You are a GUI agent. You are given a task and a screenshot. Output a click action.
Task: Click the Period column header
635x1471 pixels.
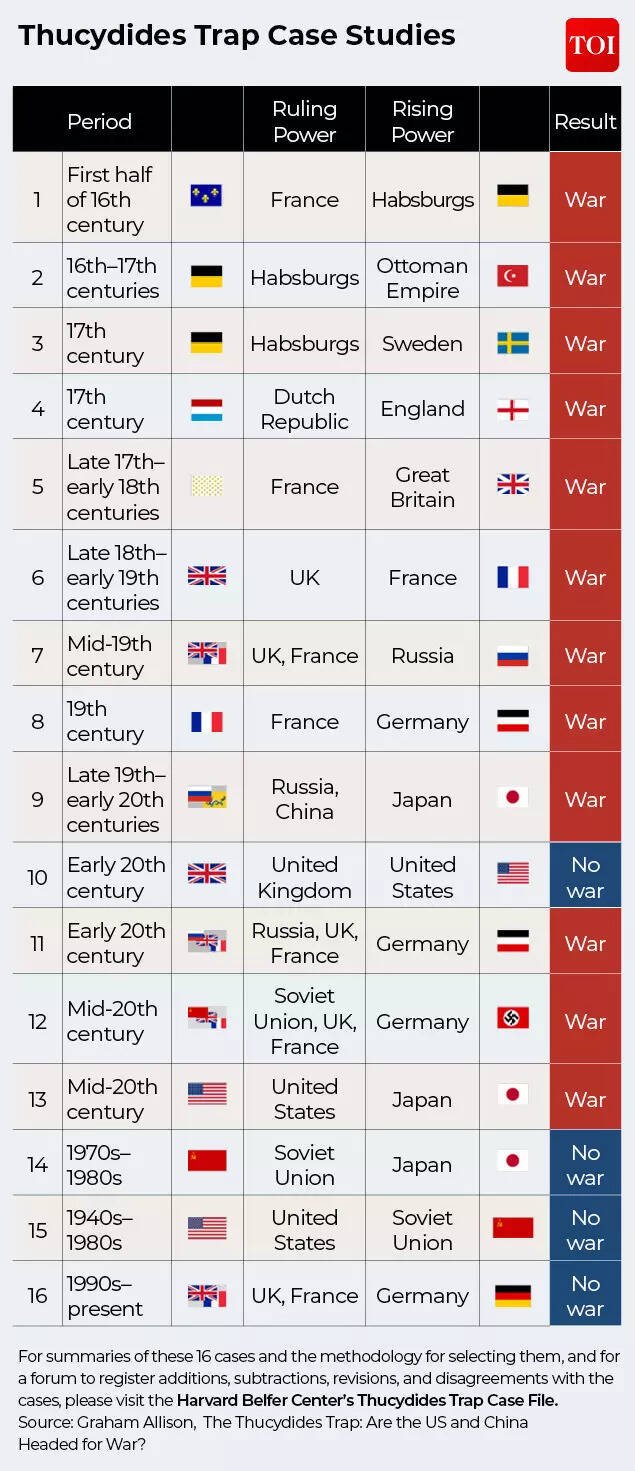(x=99, y=121)
